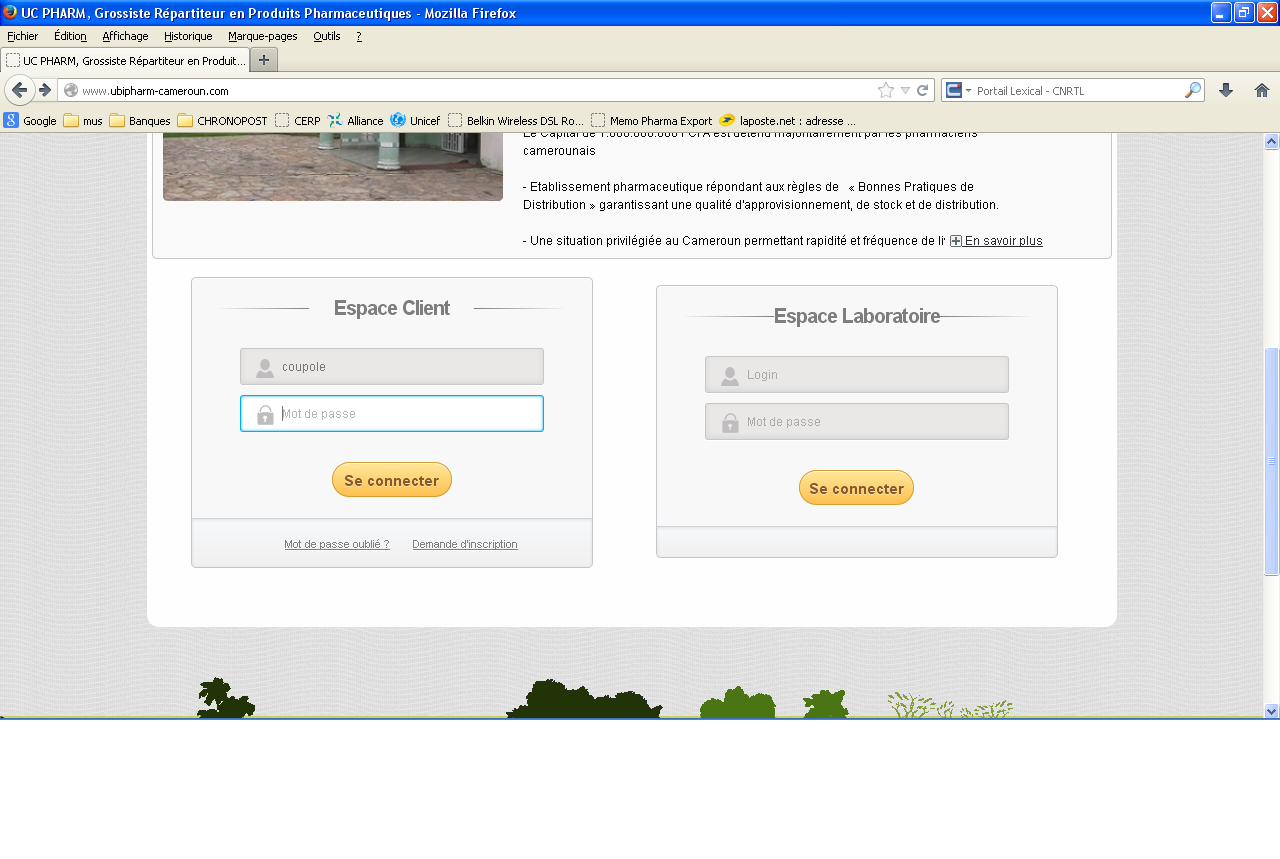This screenshot has height=859, width=1280.
Task: Go back with the browser back arrow
Action: coord(19,90)
